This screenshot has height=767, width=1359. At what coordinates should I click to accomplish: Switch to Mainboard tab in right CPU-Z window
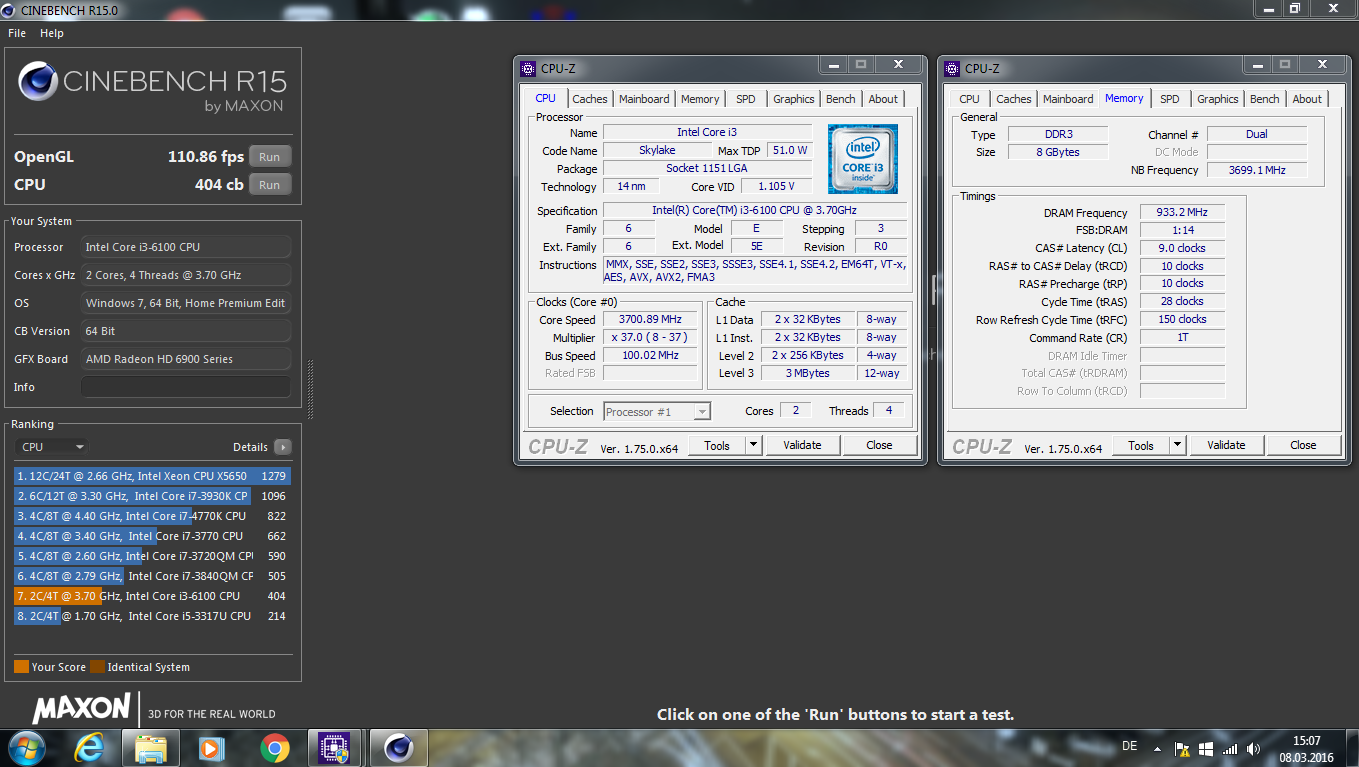click(x=1068, y=99)
